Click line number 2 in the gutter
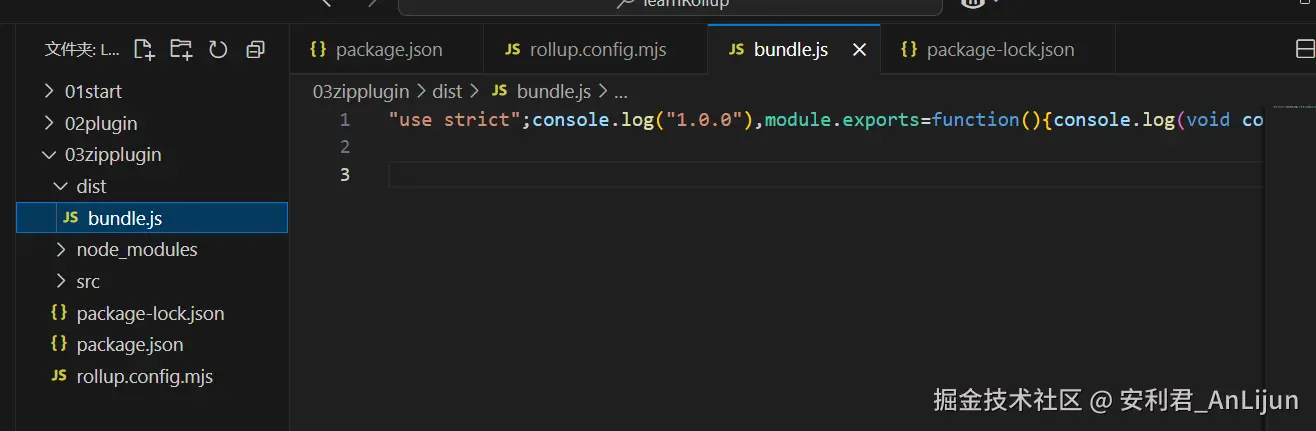This screenshot has height=431, width=1316. click(x=345, y=147)
